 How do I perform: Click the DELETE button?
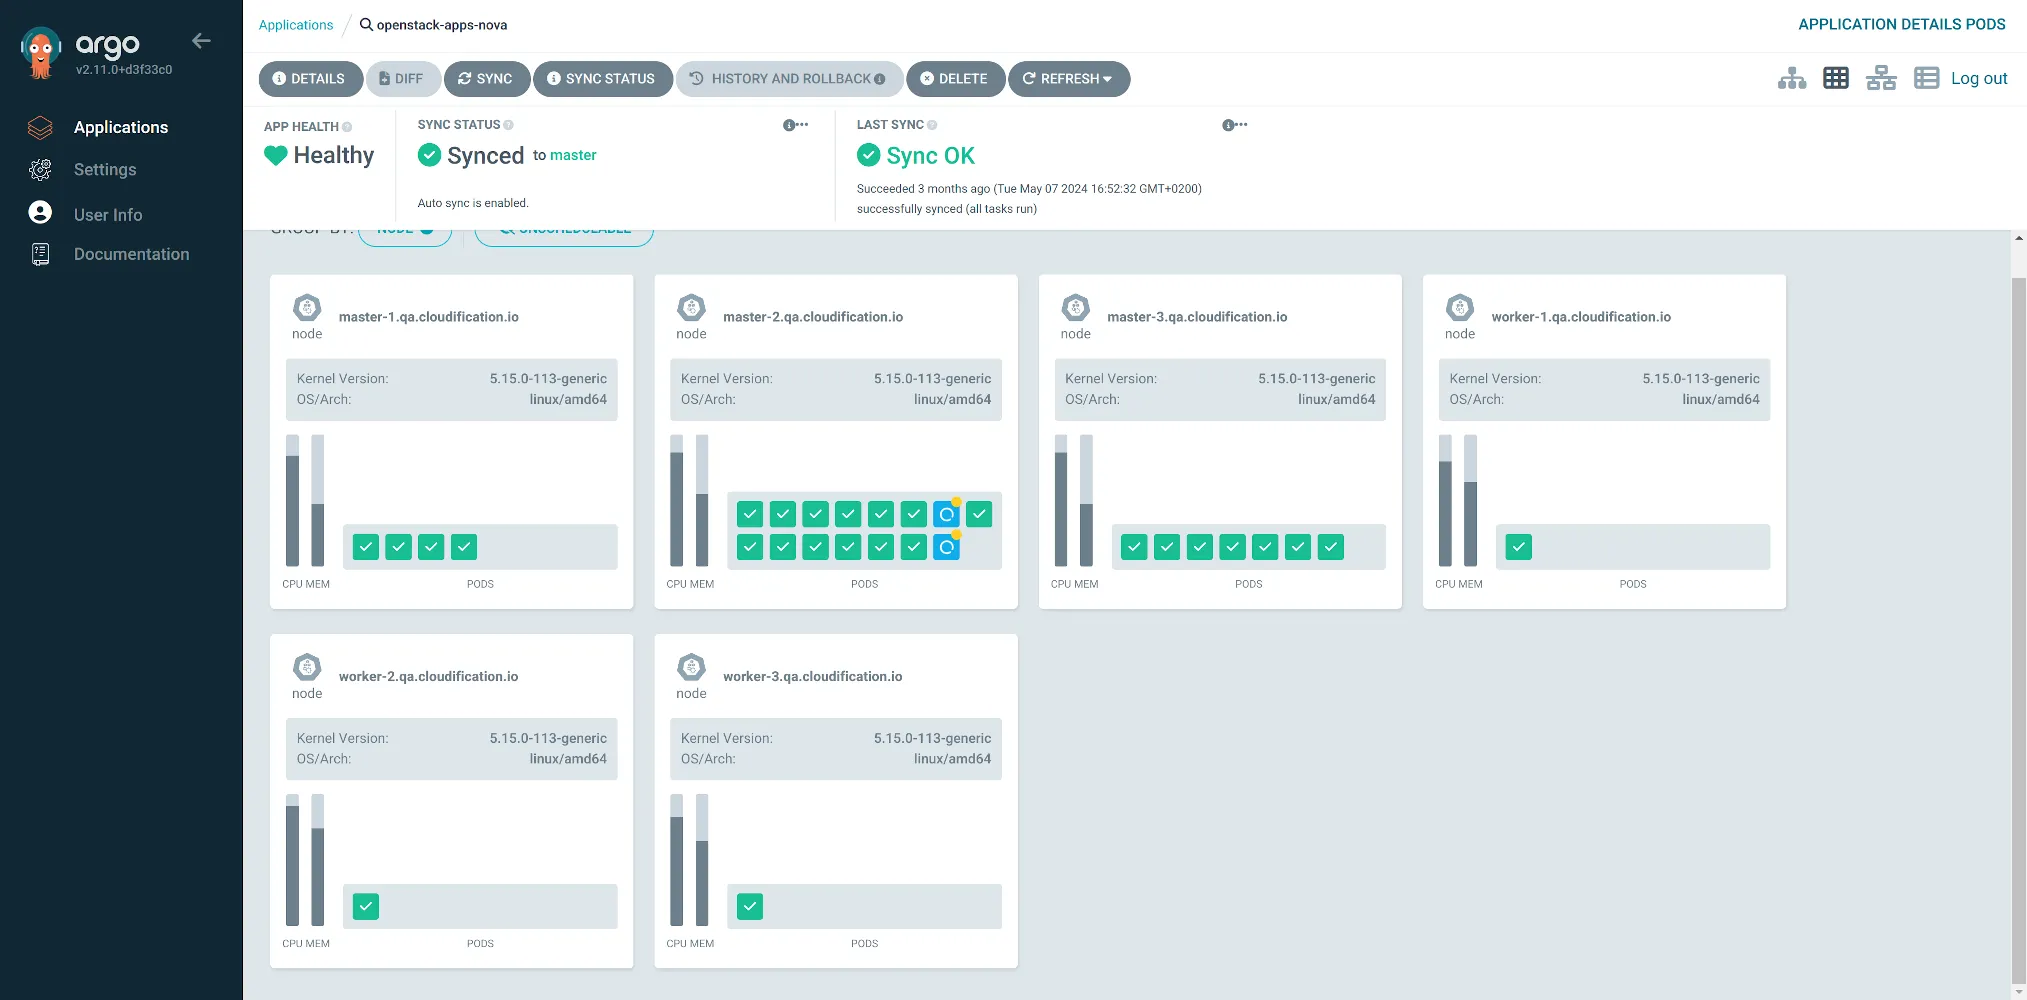click(x=955, y=78)
